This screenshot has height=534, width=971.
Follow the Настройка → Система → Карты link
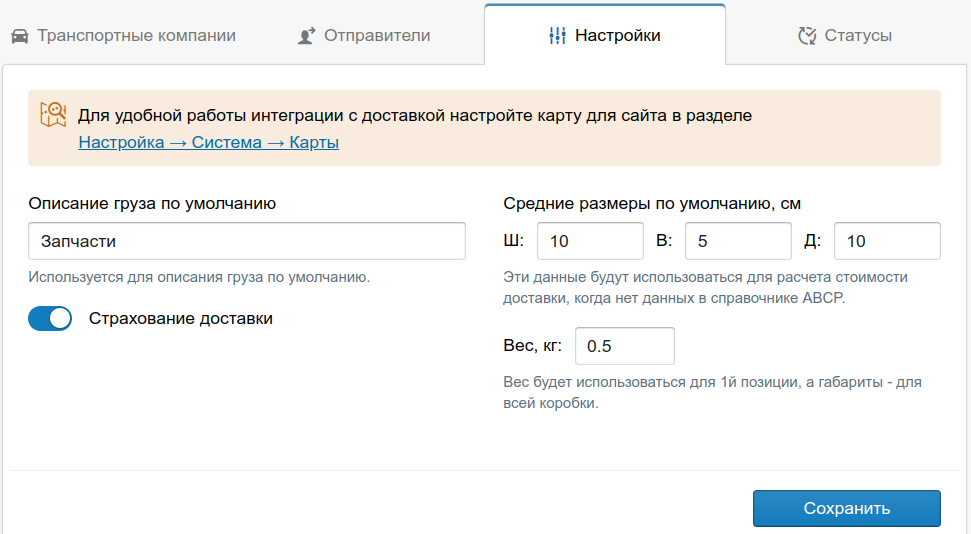coord(209,142)
